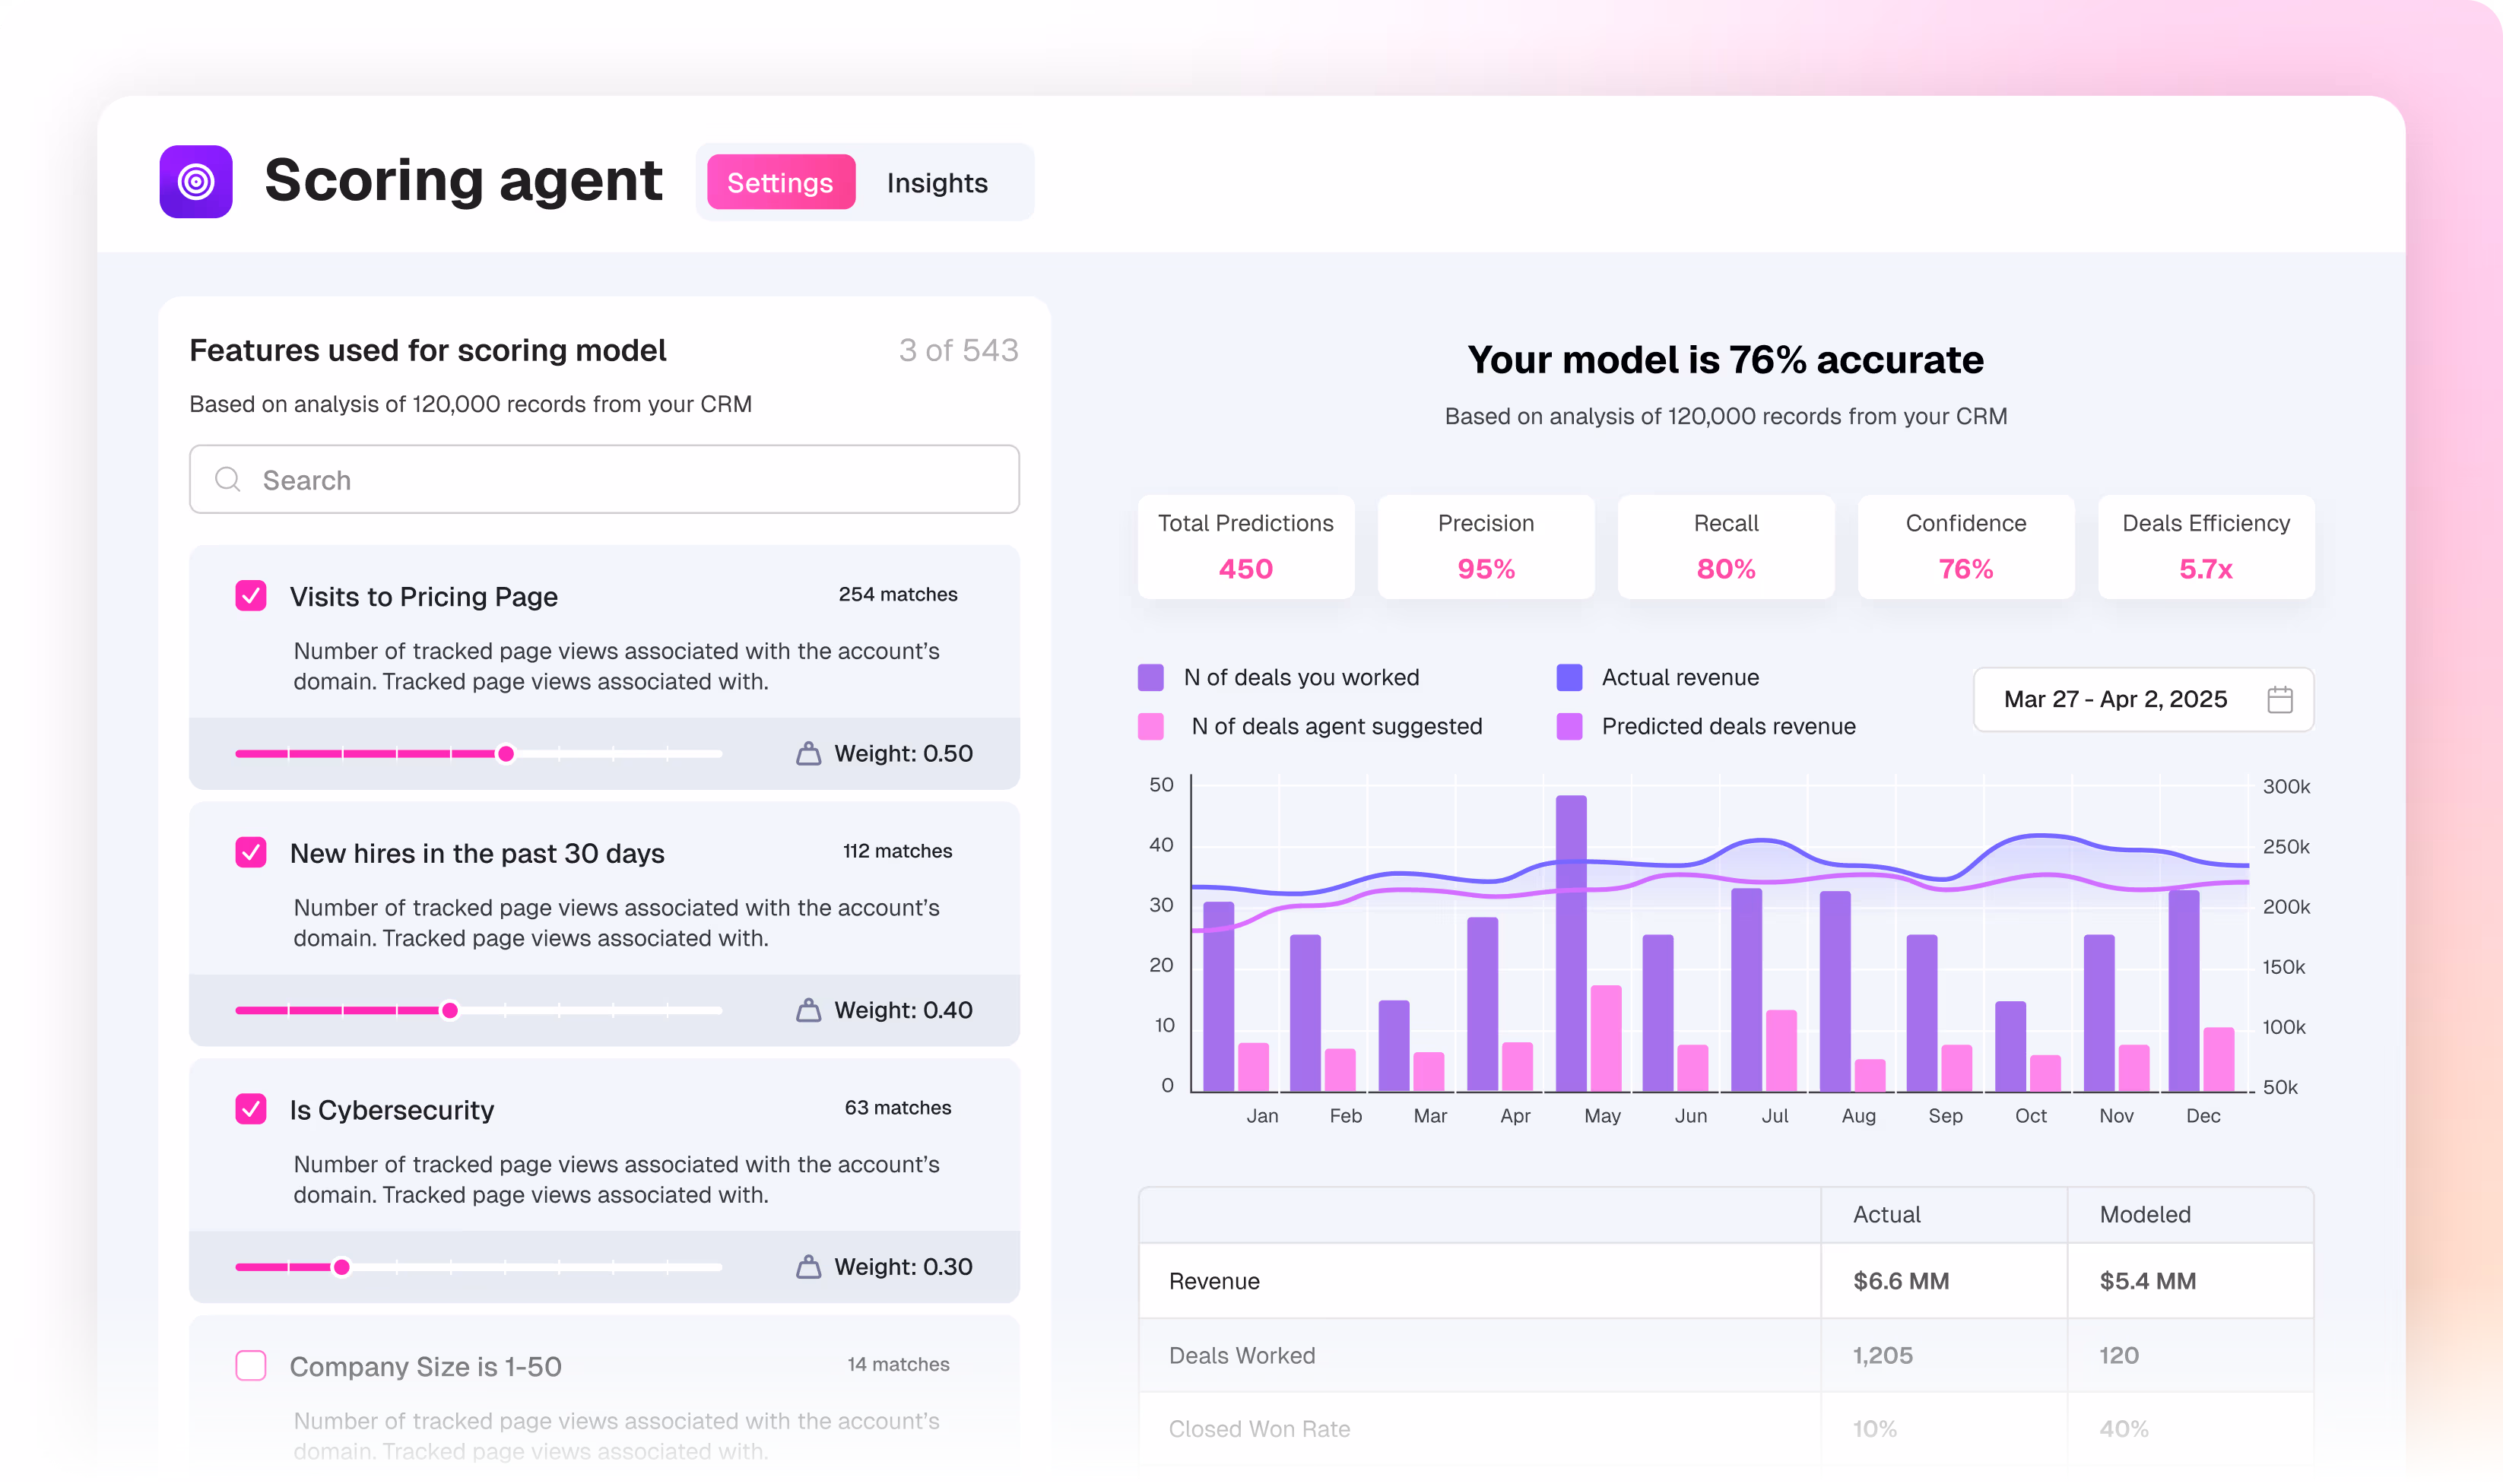Click the lock icon beside Weight: 0.50
Viewport: 2503px width, 1484px height.
[x=808, y=754]
